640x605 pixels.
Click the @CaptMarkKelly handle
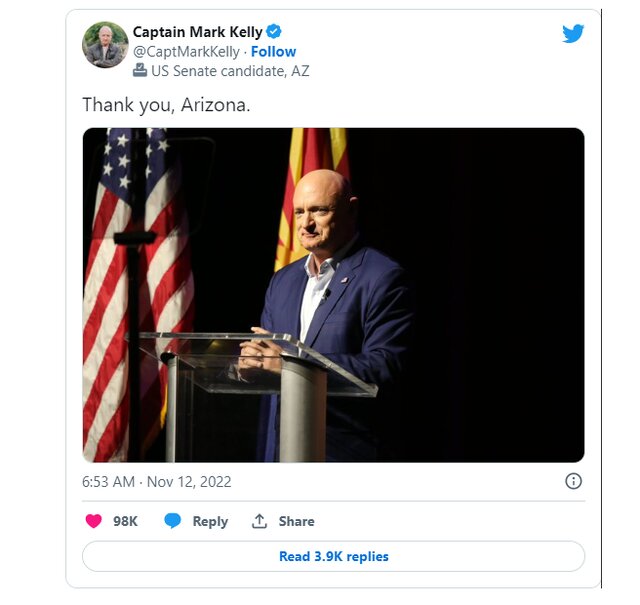click(186, 52)
